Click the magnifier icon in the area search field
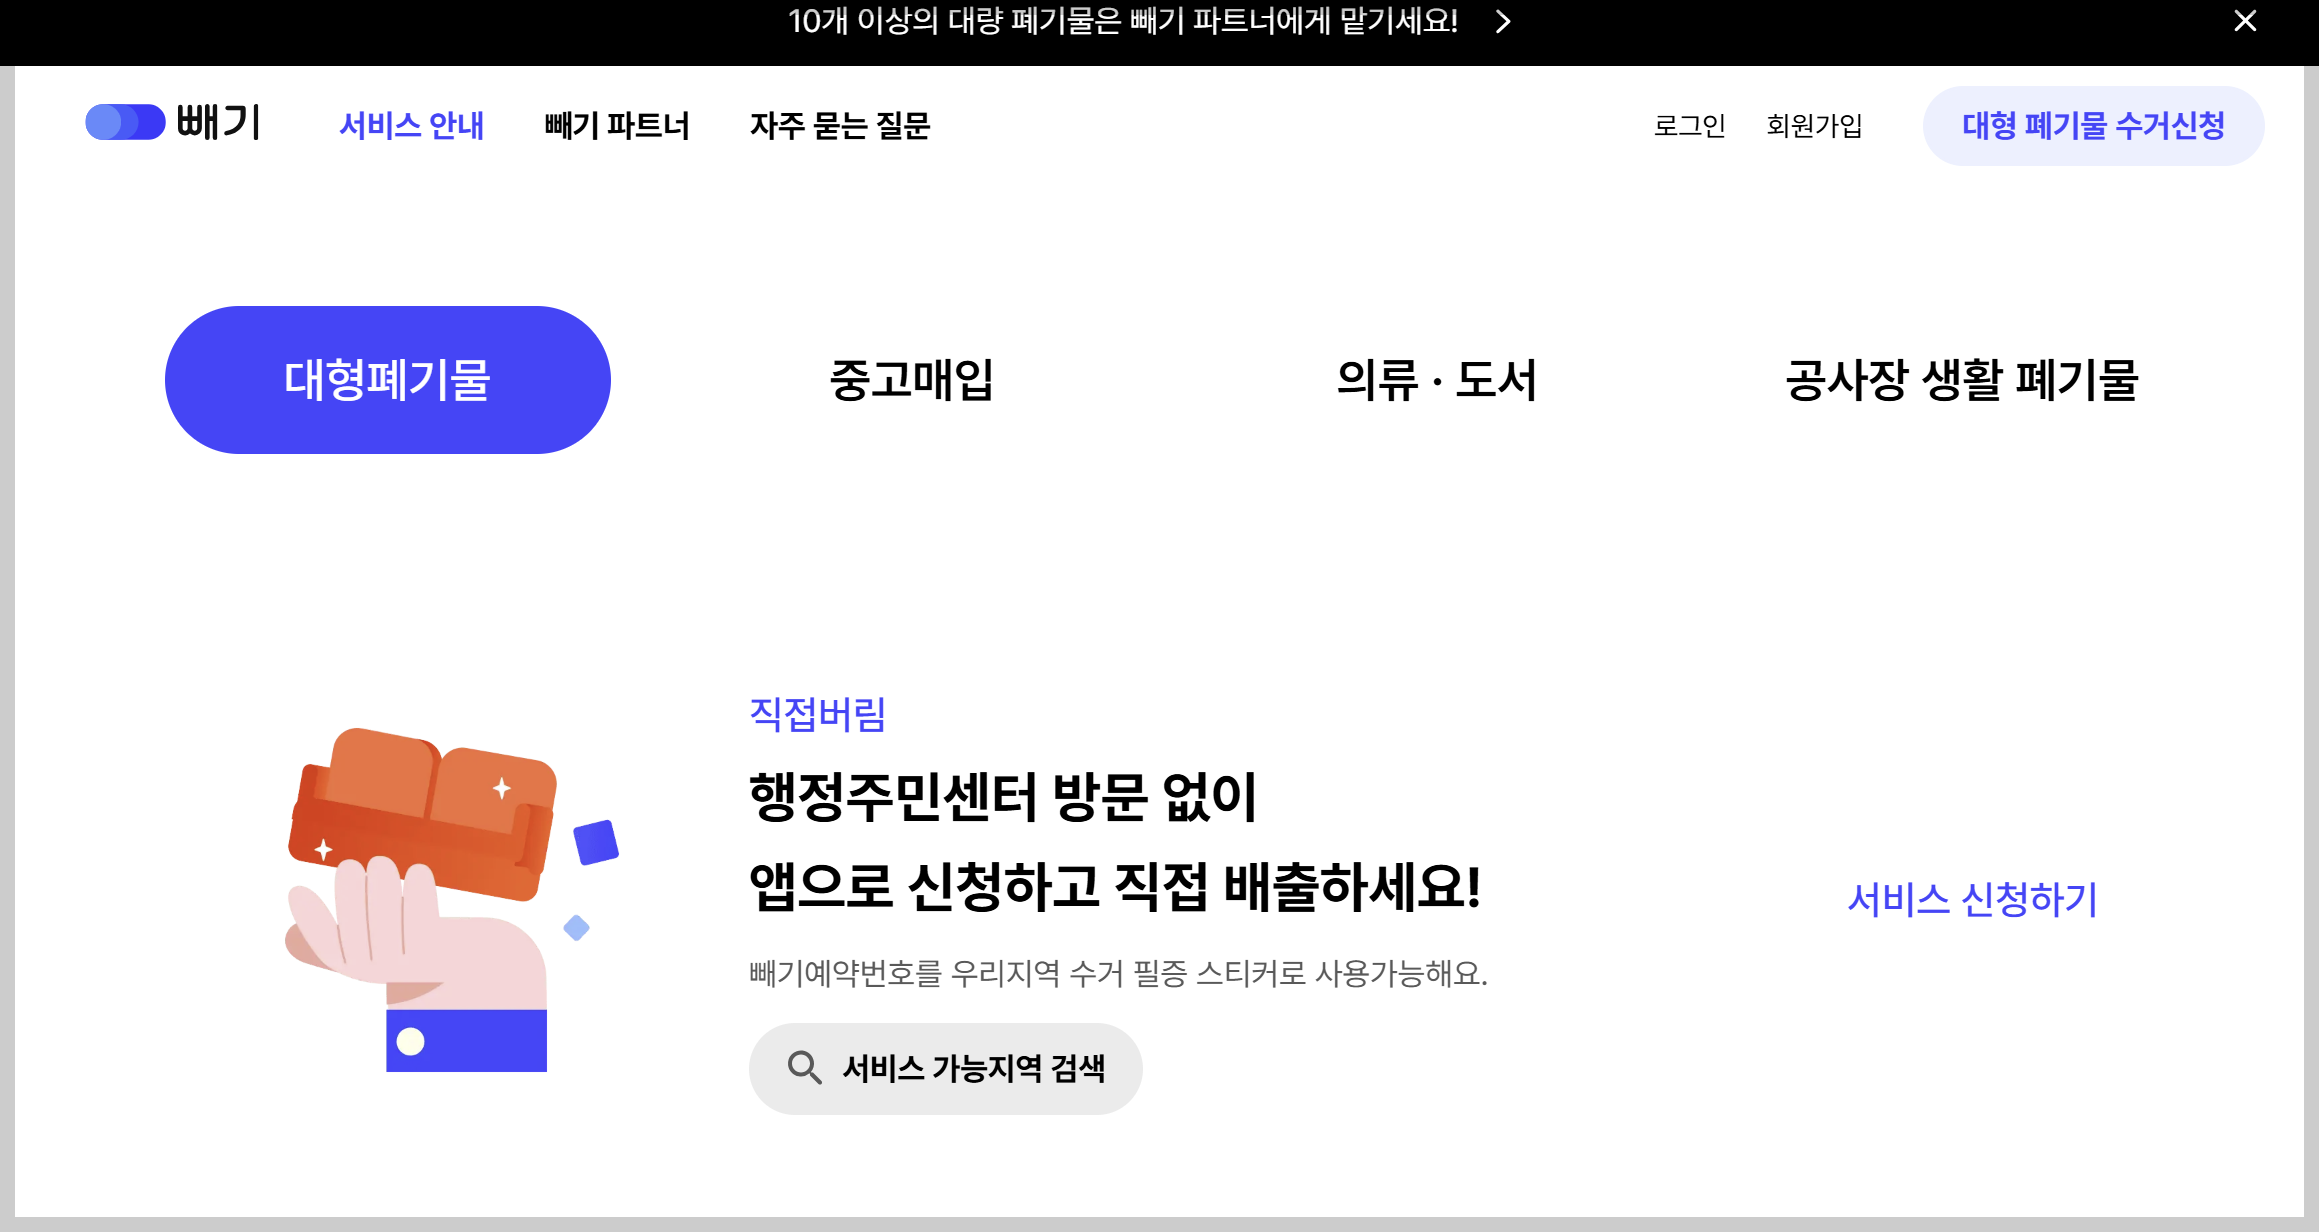 (803, 1067)
